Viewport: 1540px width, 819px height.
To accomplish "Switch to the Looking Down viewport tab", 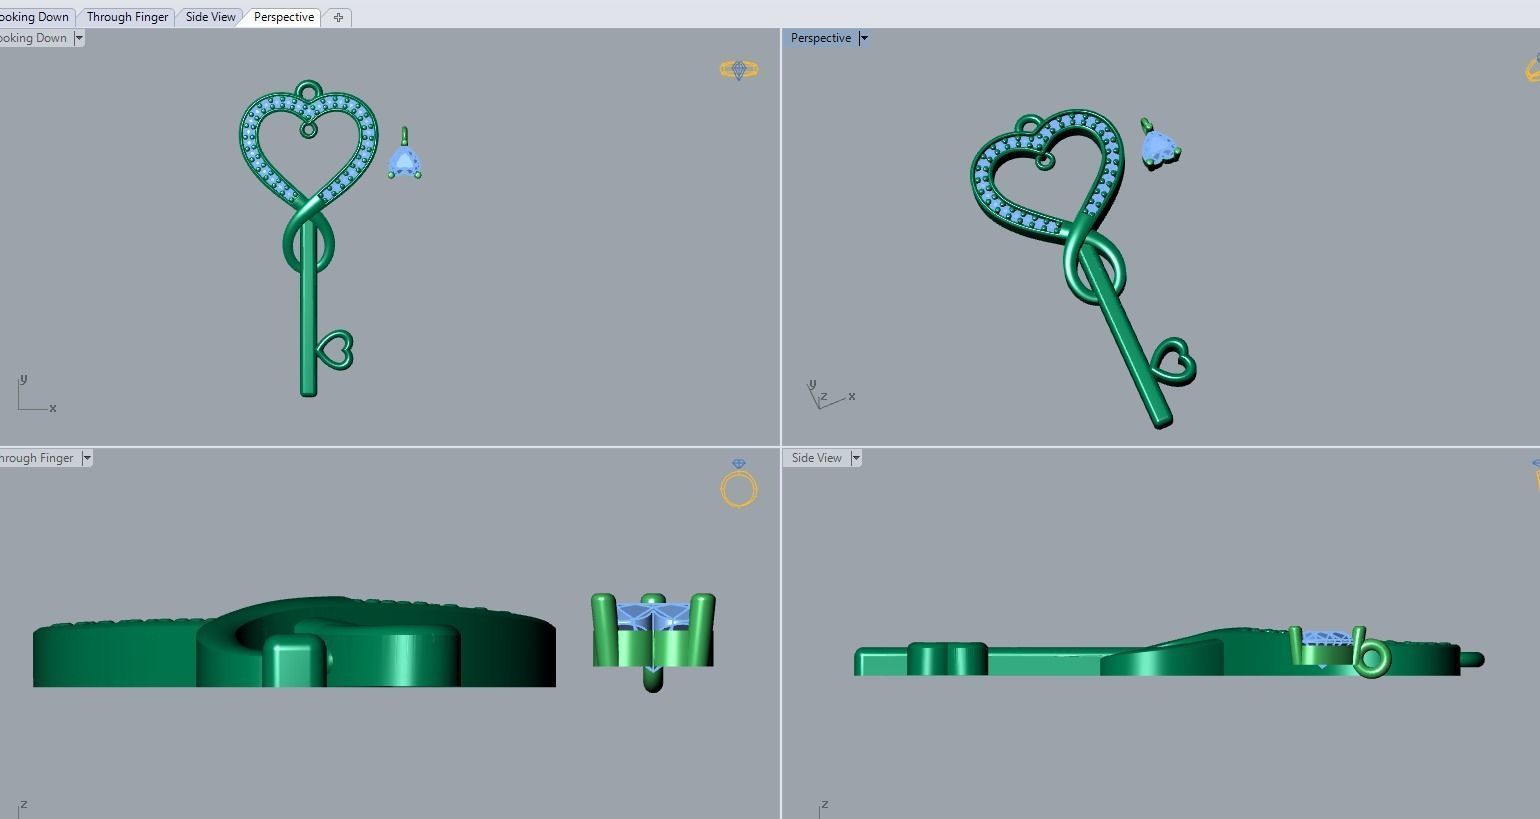I will [36, 17].
